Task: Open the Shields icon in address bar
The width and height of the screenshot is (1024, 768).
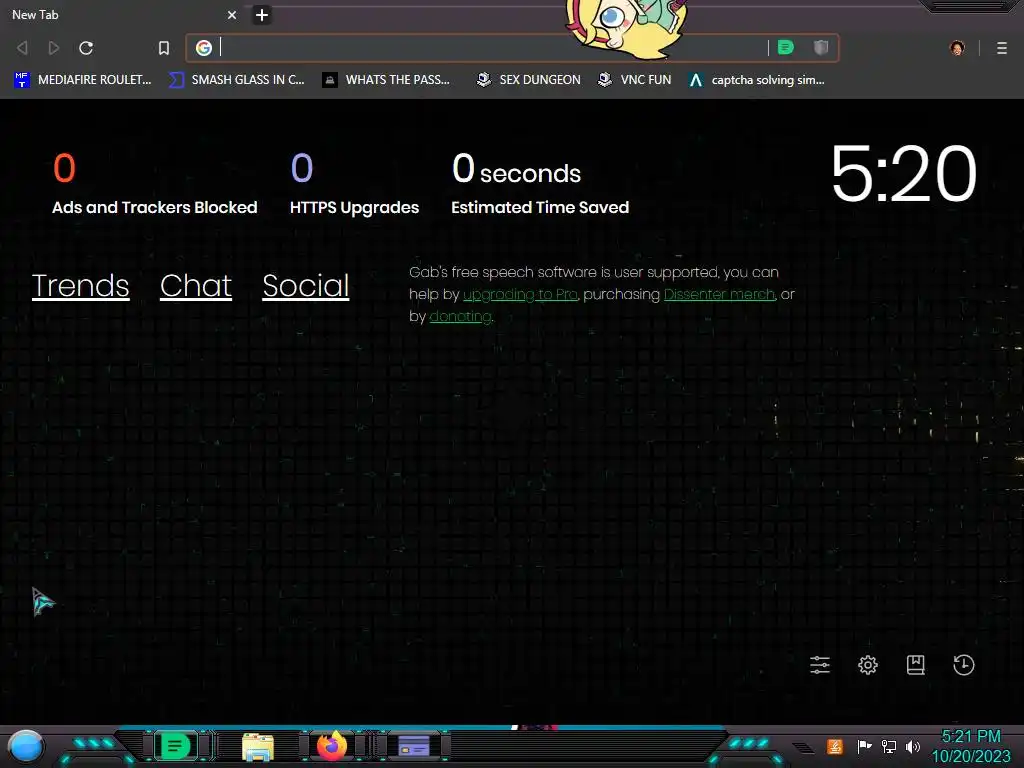Action: [821, 47]
